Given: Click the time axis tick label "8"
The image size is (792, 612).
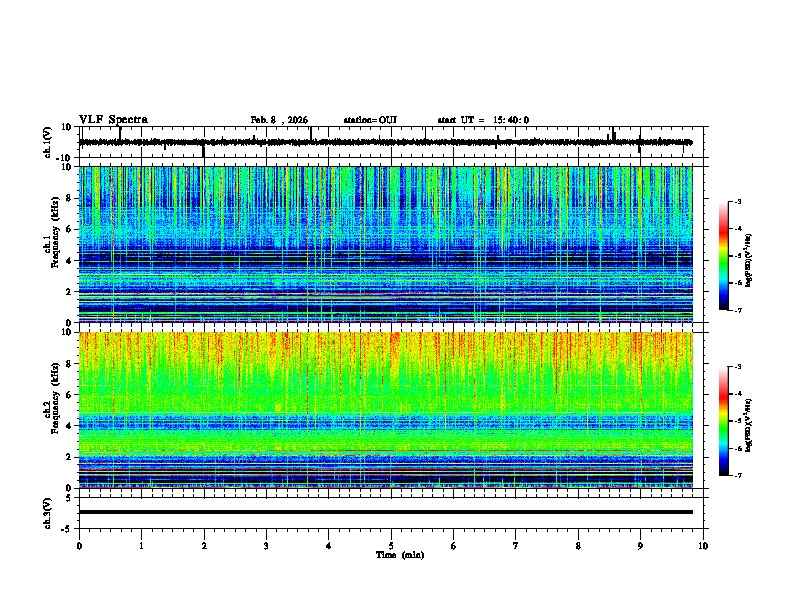Looking at the screenshot, I should [578, 546].
